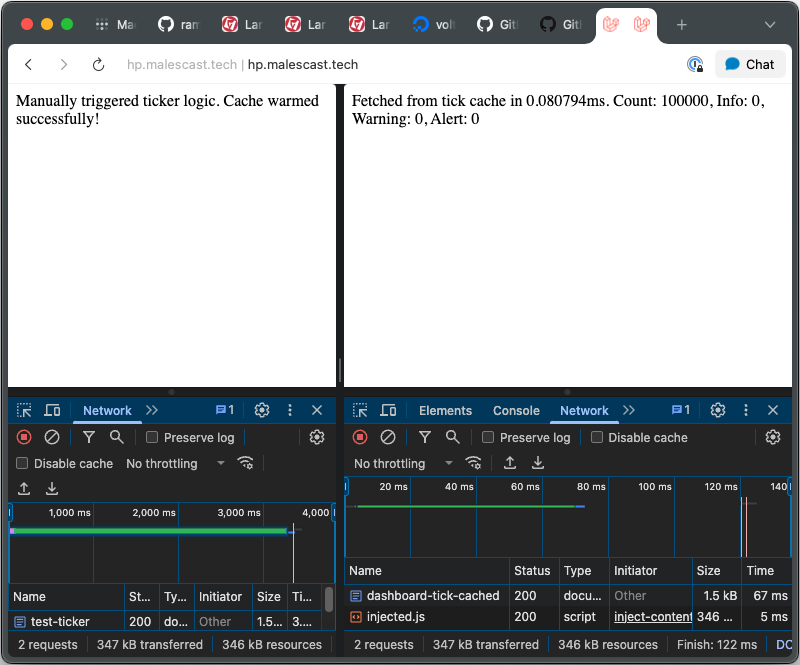Open the Chat button
Viewport: 800px width, 665px height.
[x=749, y=64]
